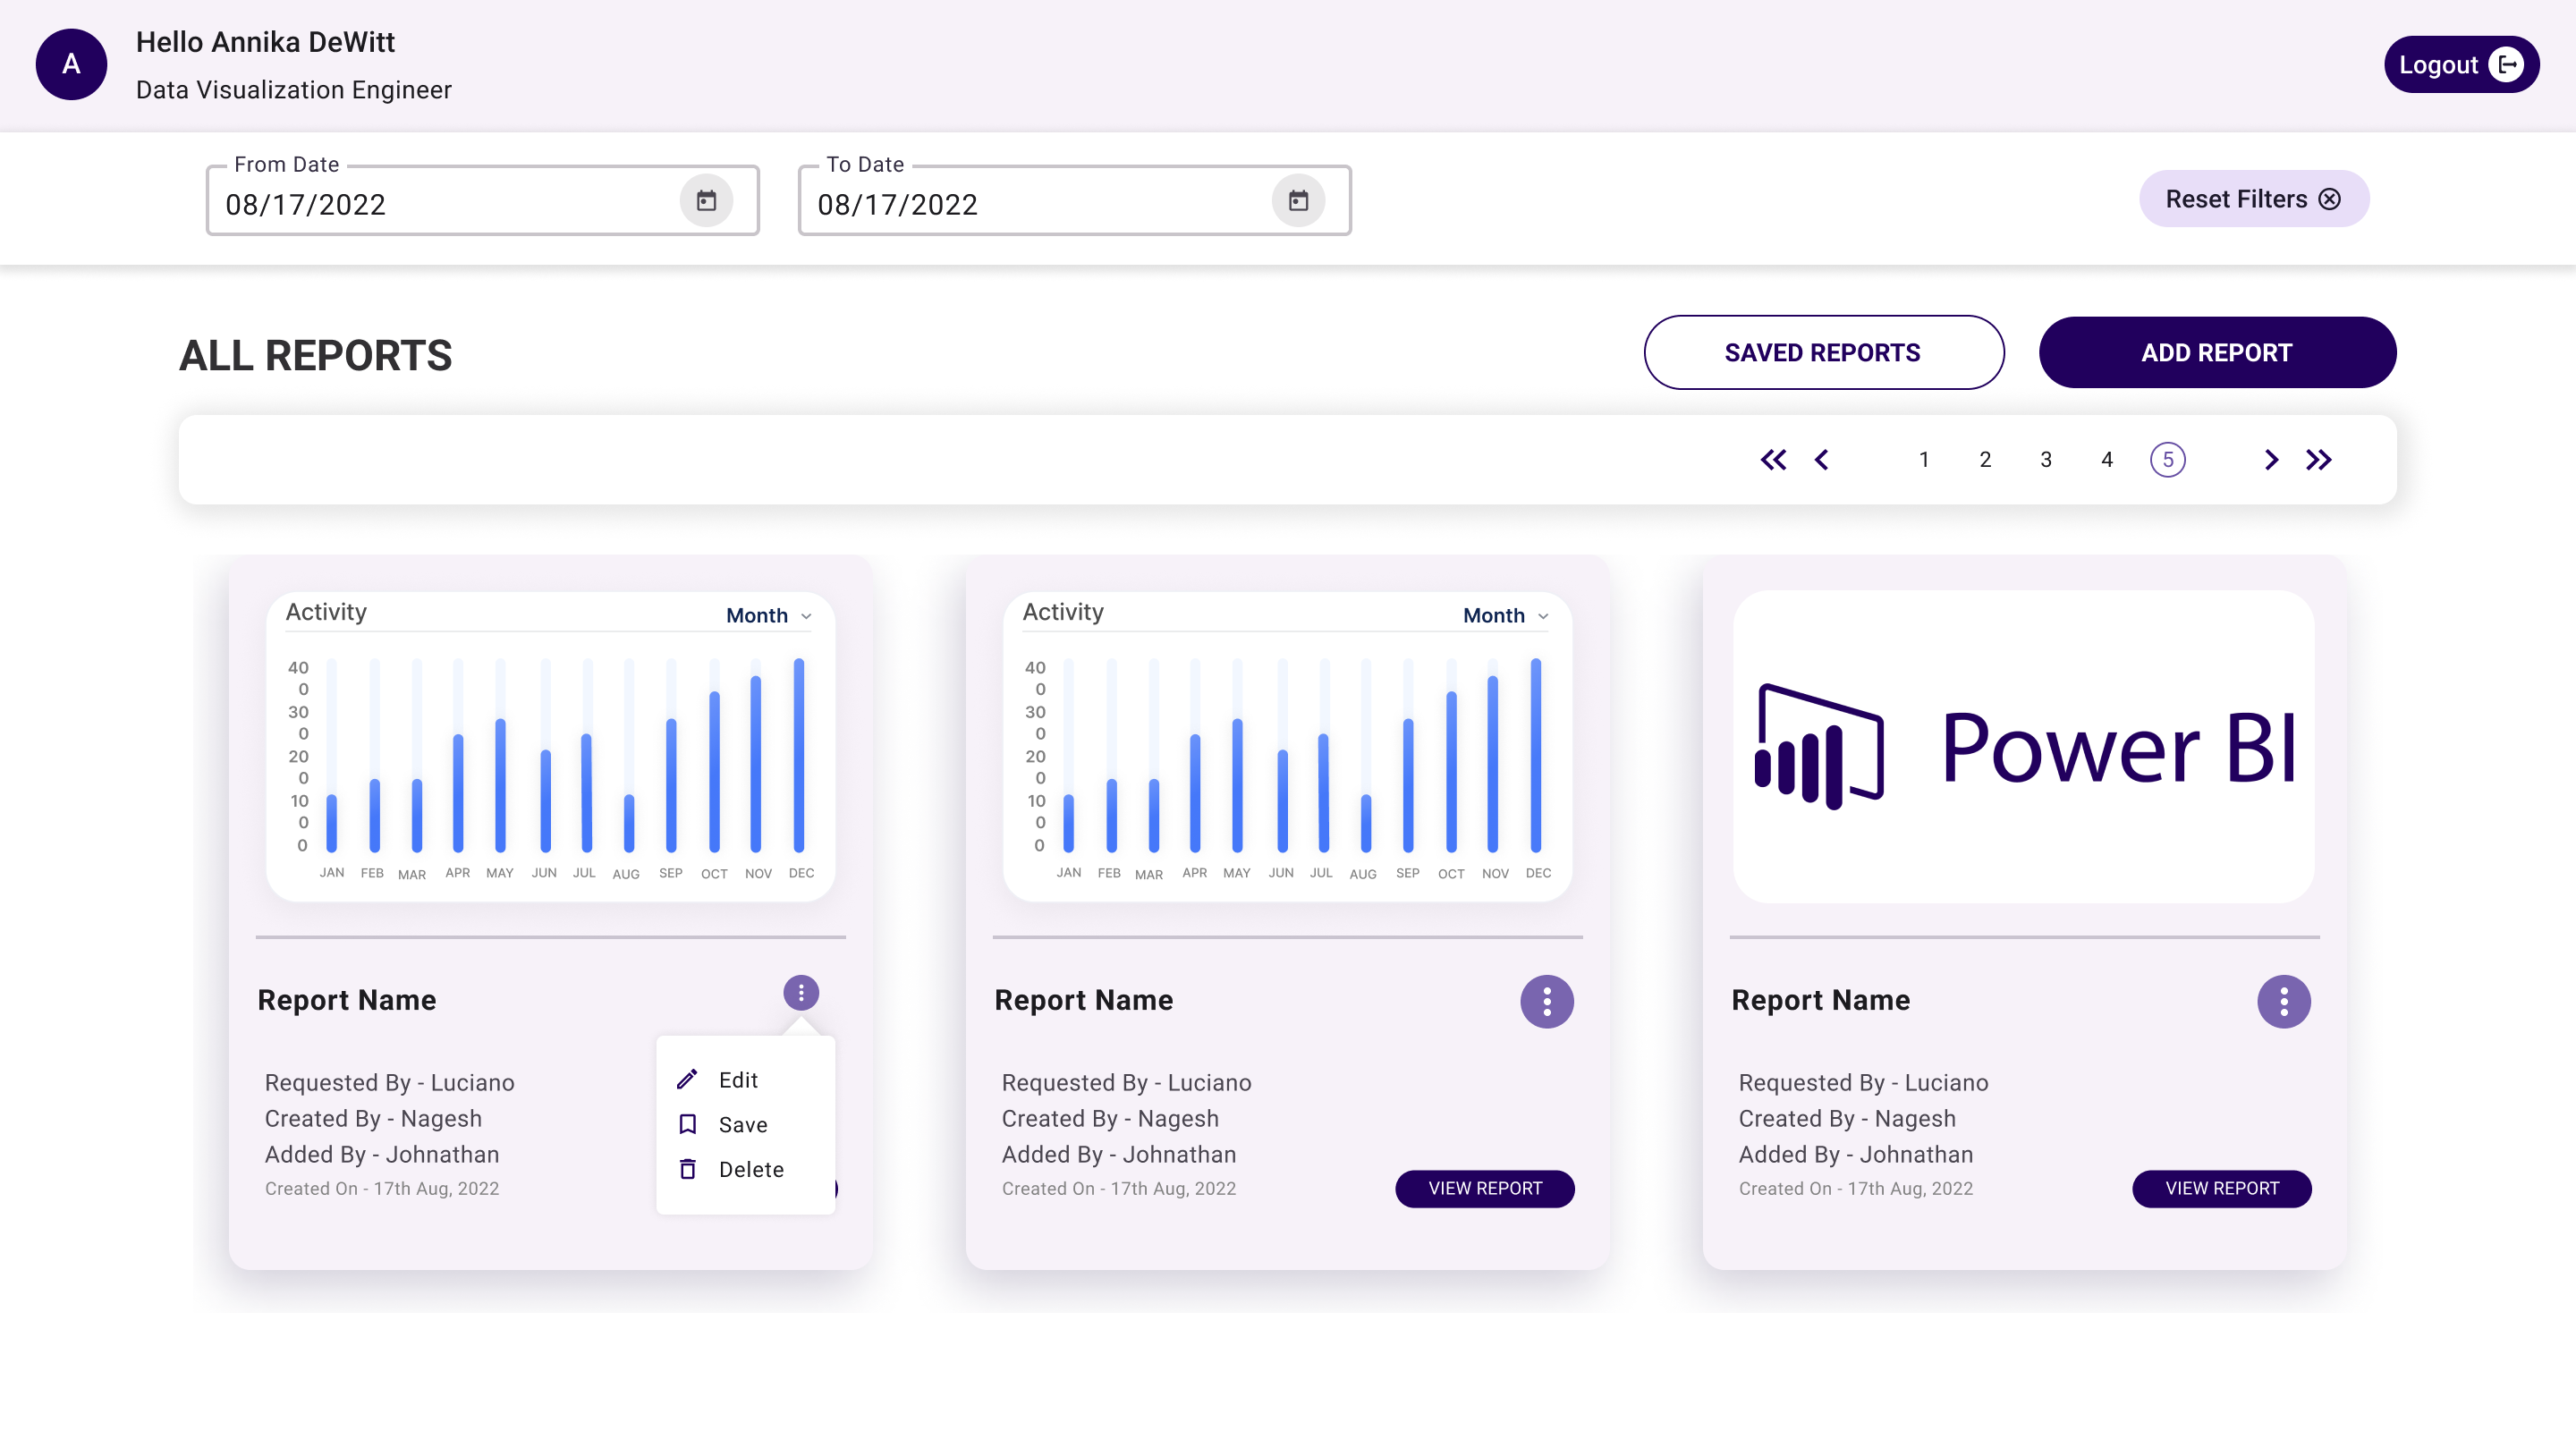Expand the Month dropdown on the second Activity chart
Screen dimensions: 2576x1431
click(1506, 615)
